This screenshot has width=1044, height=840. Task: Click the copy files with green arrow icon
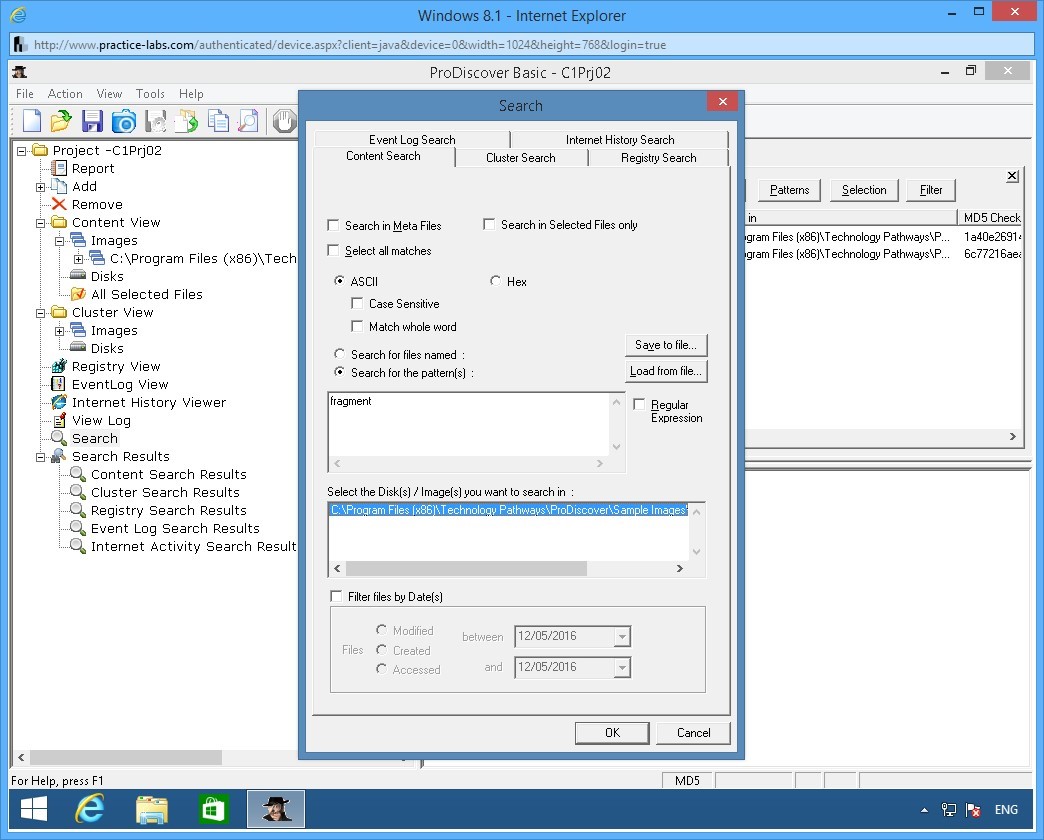tap(186, 121)
